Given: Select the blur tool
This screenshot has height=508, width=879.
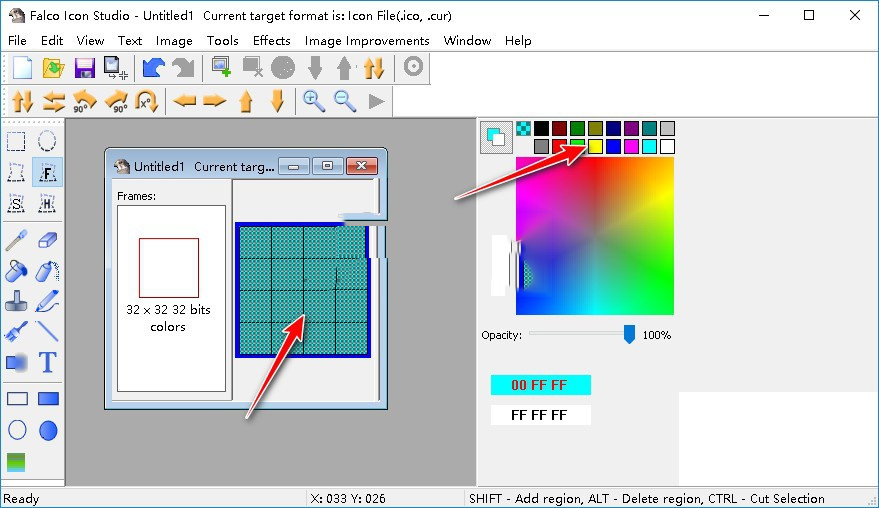Looking at the screenshot, I should tap(16, 363).
